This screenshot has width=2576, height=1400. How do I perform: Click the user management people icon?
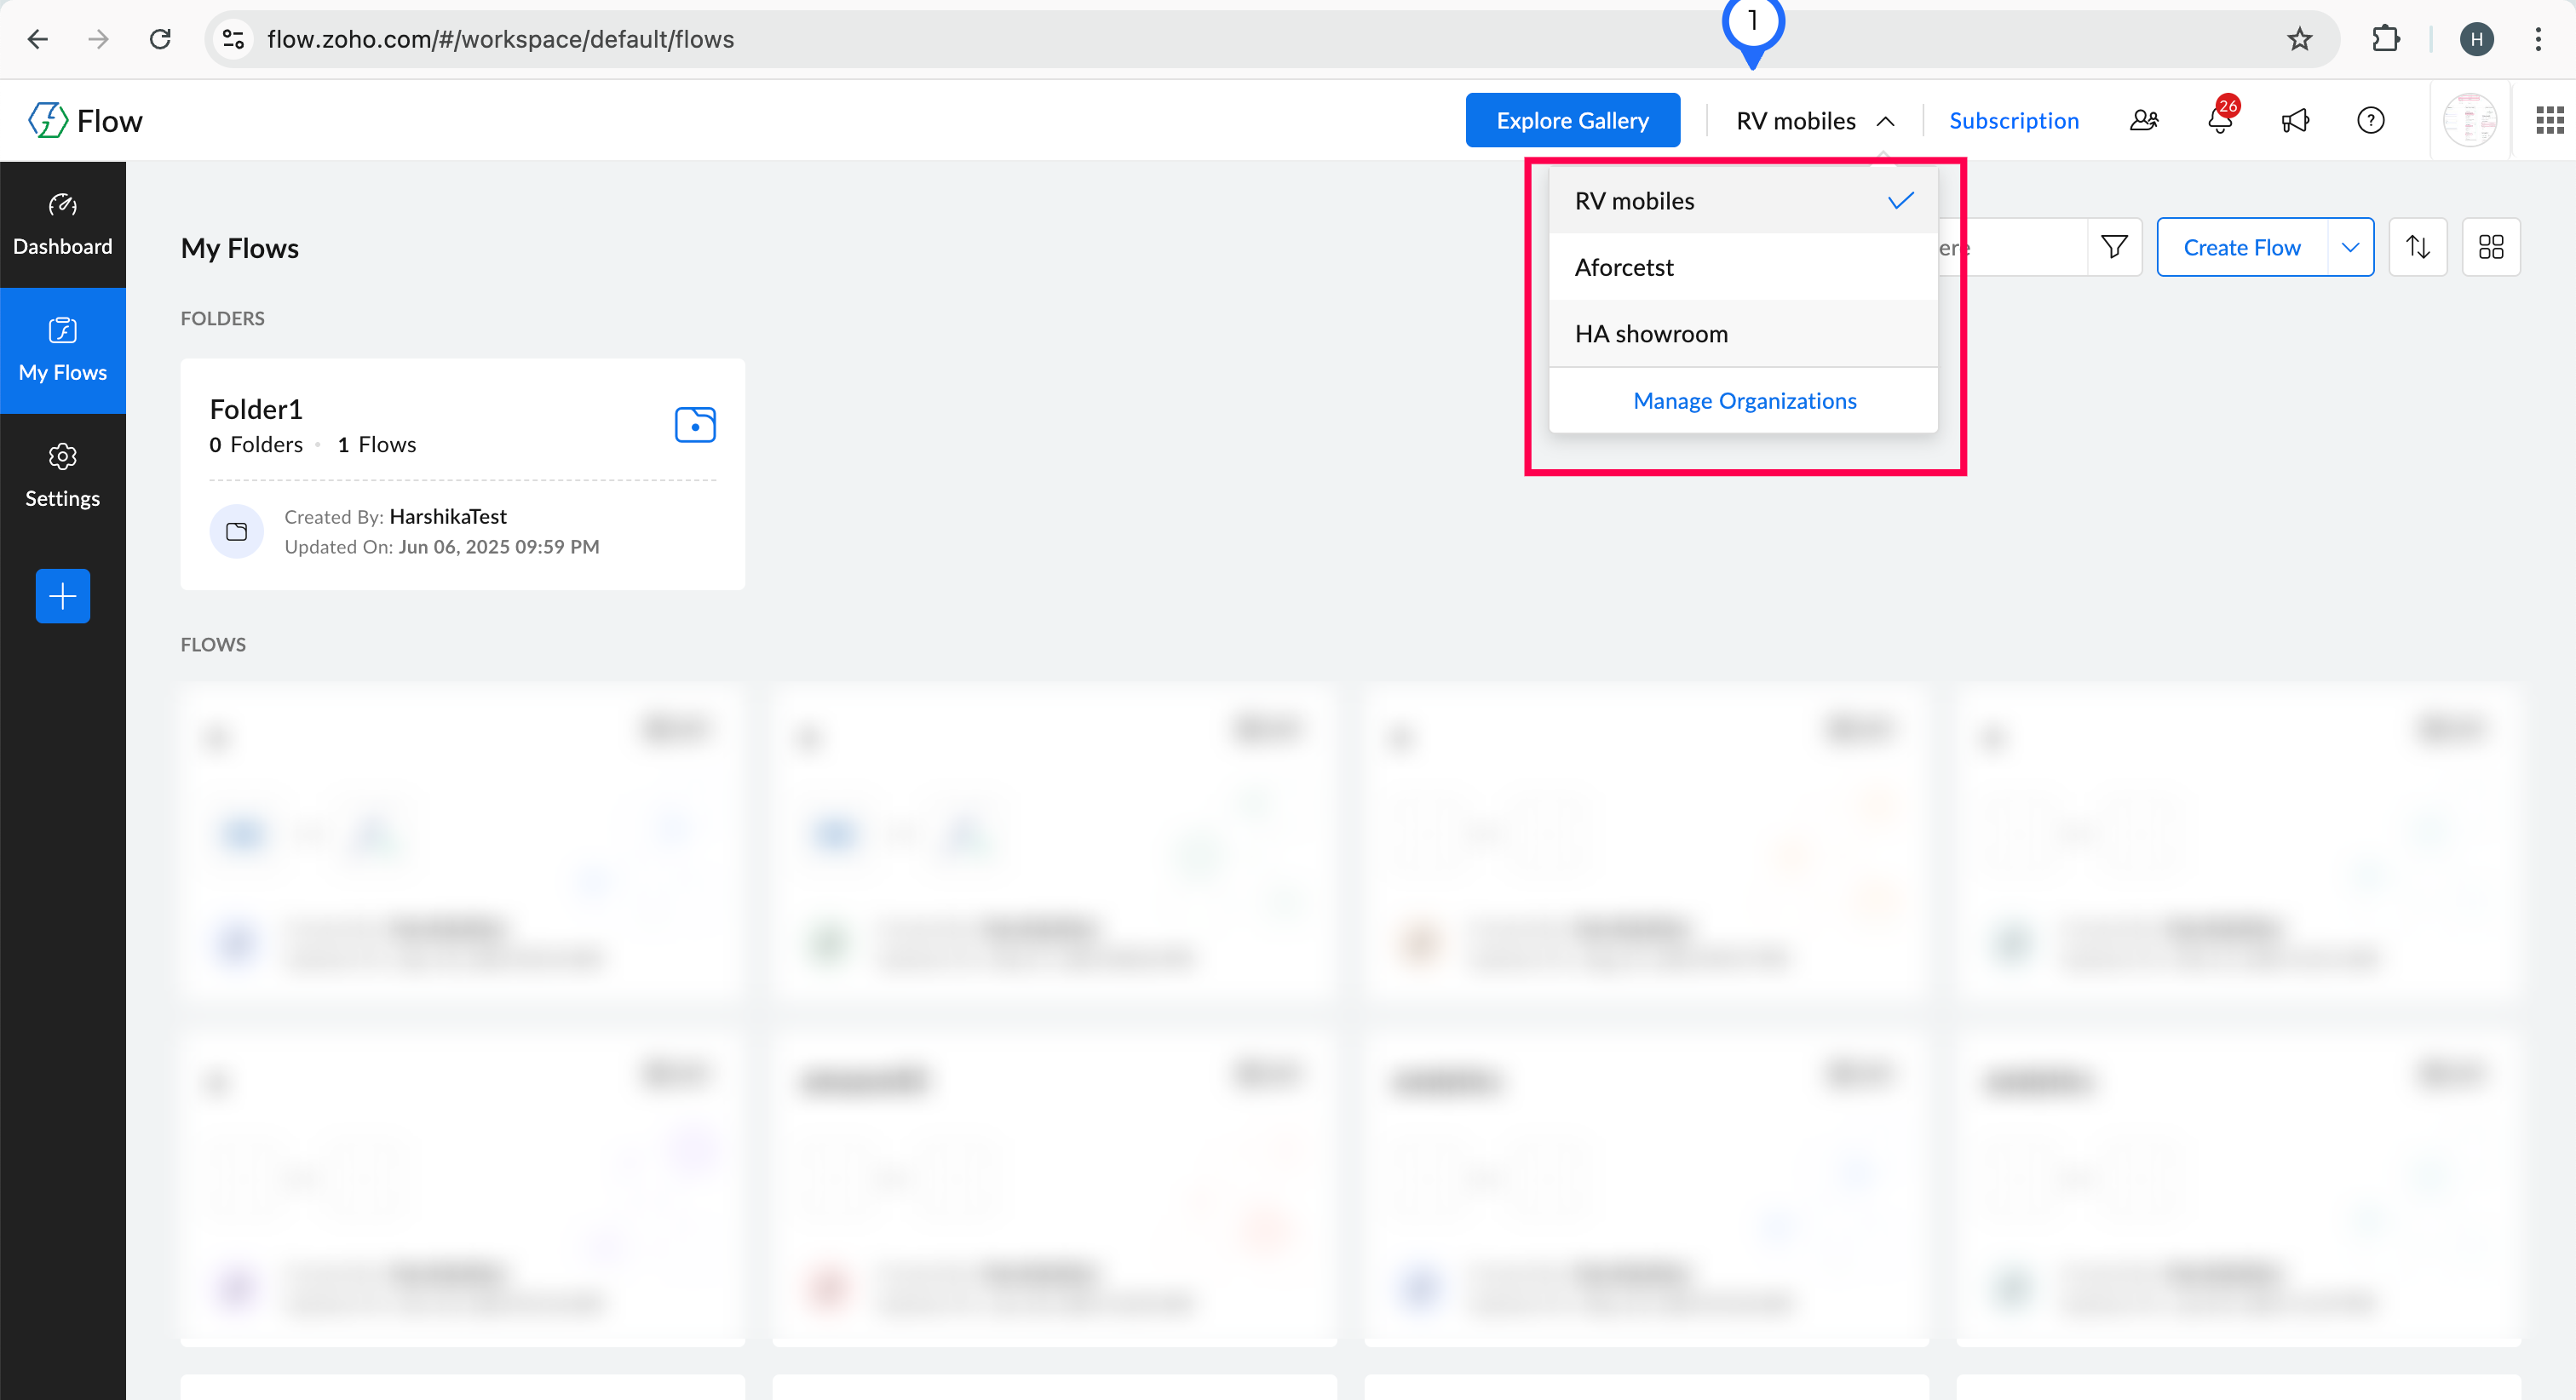[2143, 121]
